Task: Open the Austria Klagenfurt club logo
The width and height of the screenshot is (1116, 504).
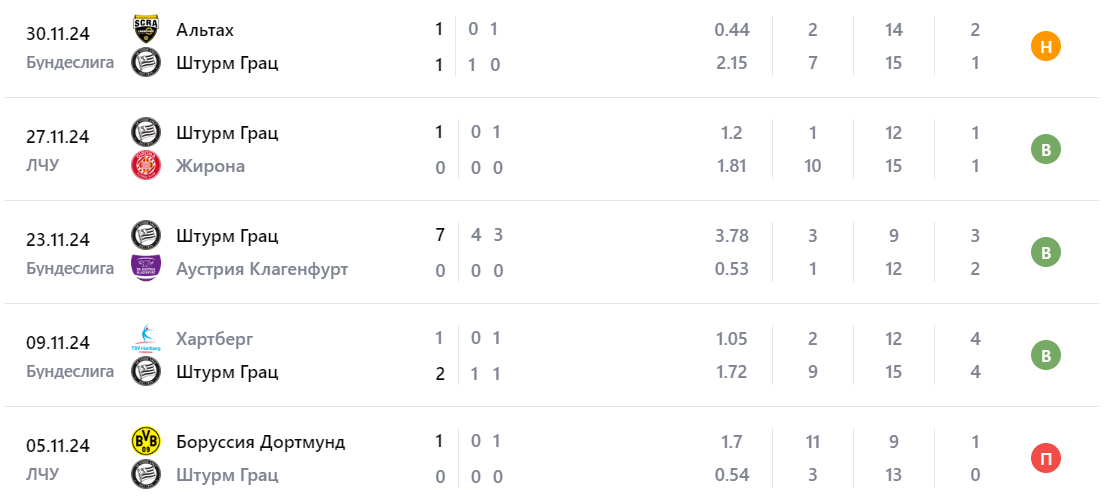Action: click(x=146, y=269)
